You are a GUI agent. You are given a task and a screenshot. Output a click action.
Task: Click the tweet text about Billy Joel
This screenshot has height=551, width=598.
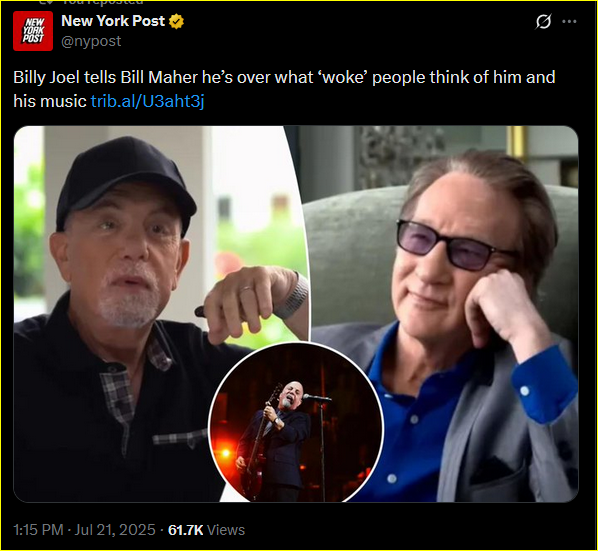(x=284, y=89)
